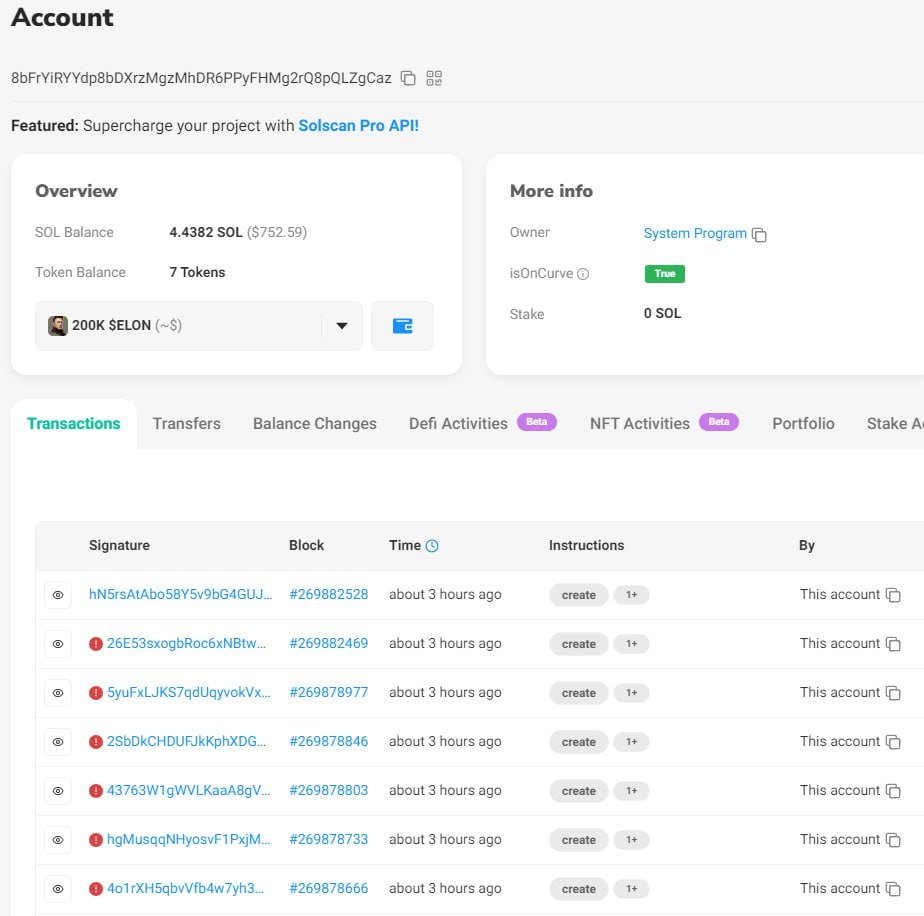Image resolution: width=924 pixels, height=916 pixels.
Task: Click failed-status icon on 4o1rXH5qbvVfb4w7yh3
Action: (95, 888)
